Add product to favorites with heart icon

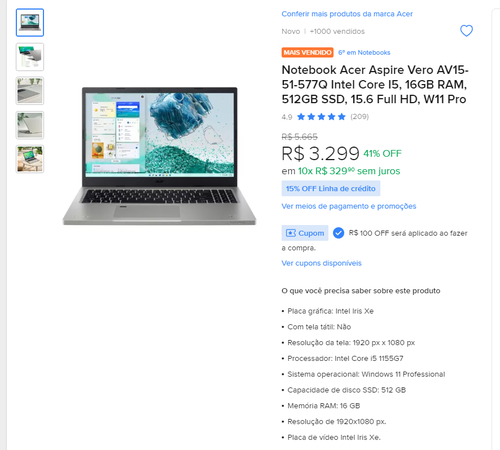466,31
